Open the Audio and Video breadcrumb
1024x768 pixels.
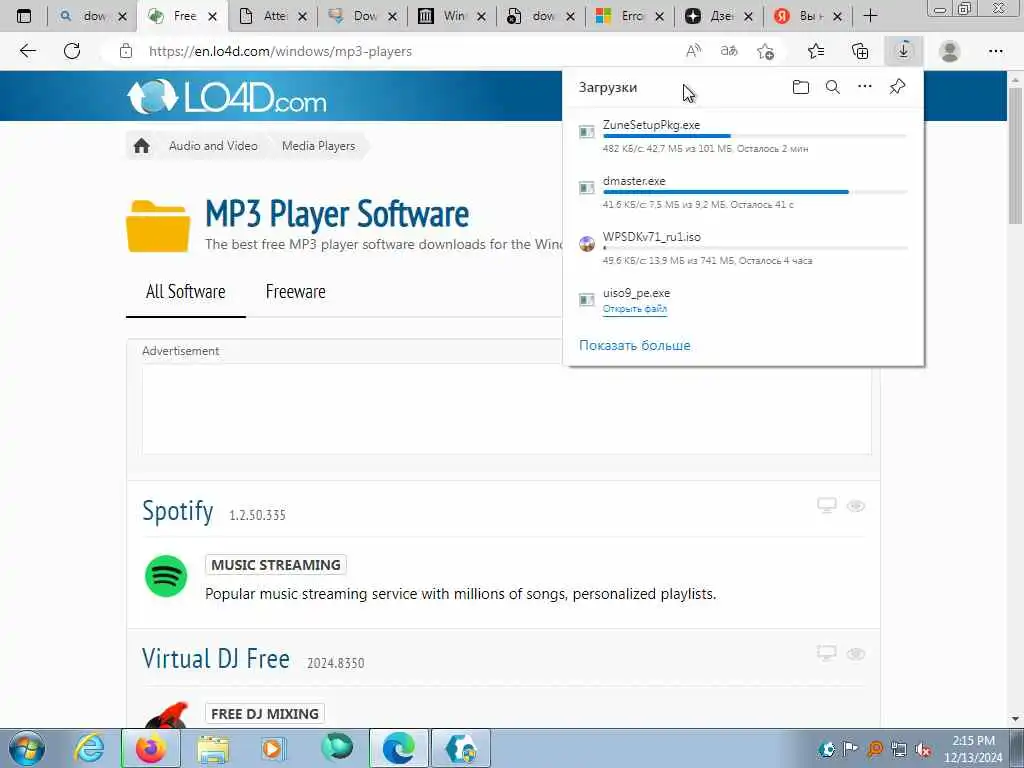(x=213, y=146)
